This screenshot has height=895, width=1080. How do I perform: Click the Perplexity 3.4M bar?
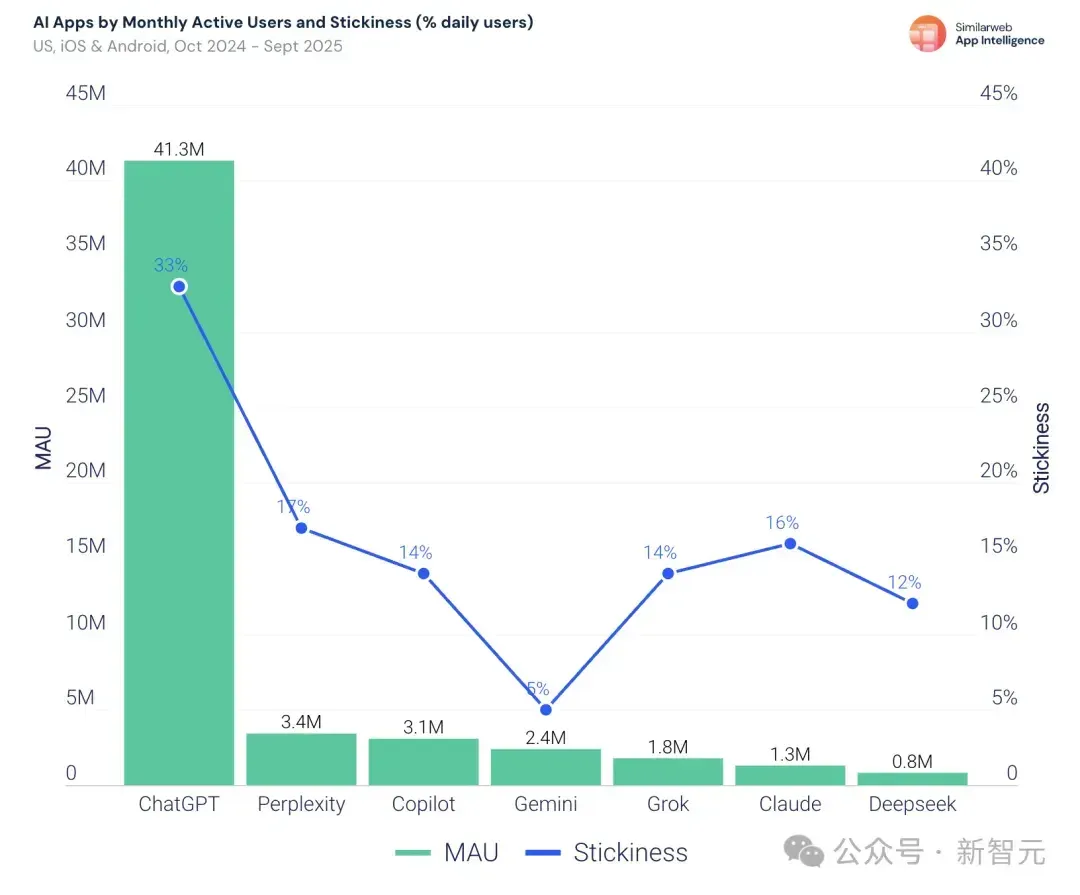[x=302, y=759]
